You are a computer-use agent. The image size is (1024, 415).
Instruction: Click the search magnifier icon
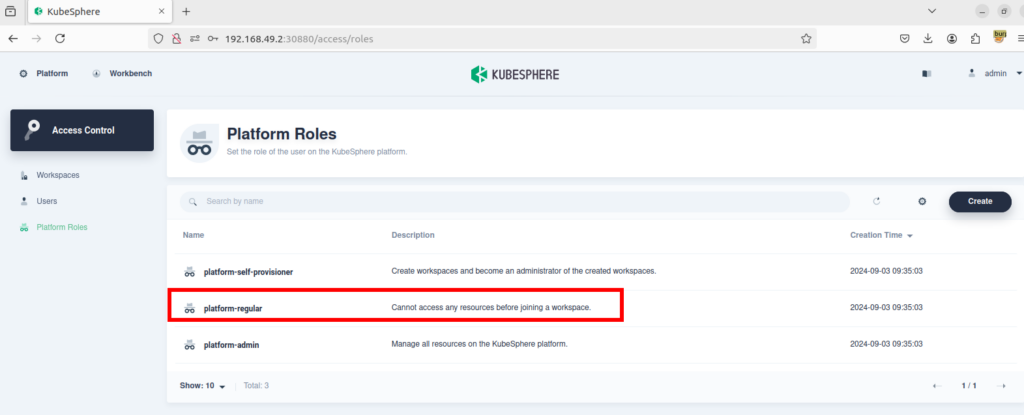tap(193, 202)
